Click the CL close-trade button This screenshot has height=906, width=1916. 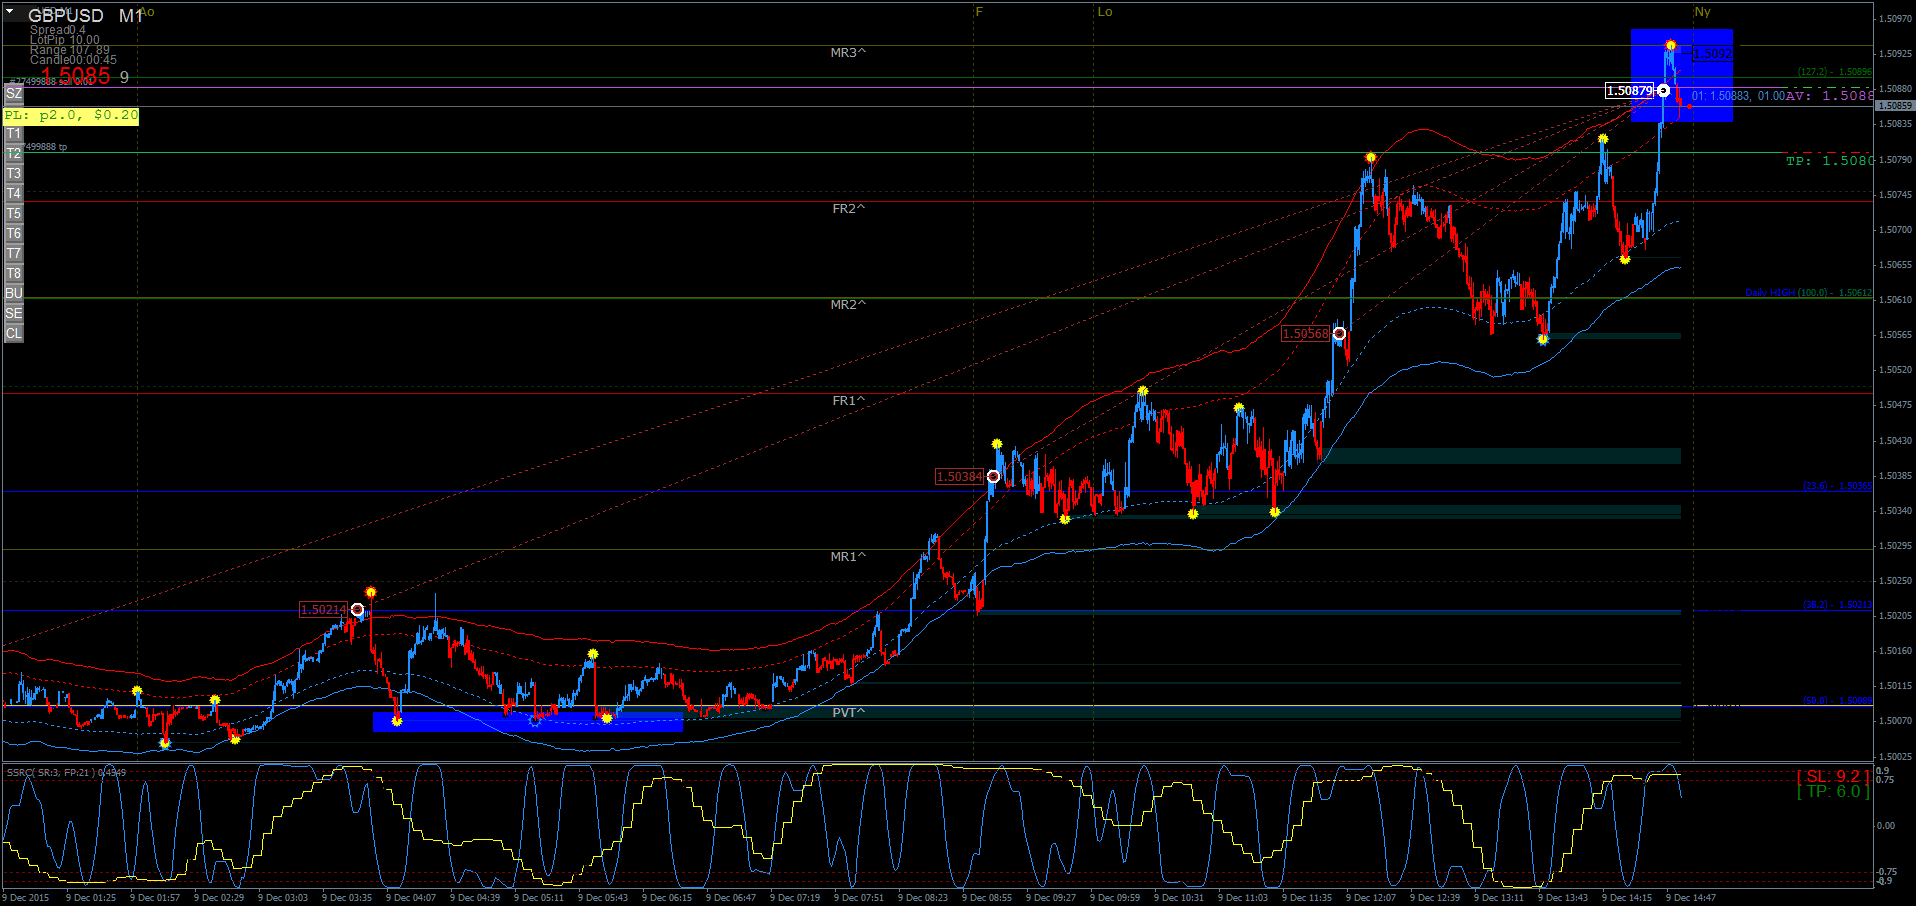pos(14,334)
